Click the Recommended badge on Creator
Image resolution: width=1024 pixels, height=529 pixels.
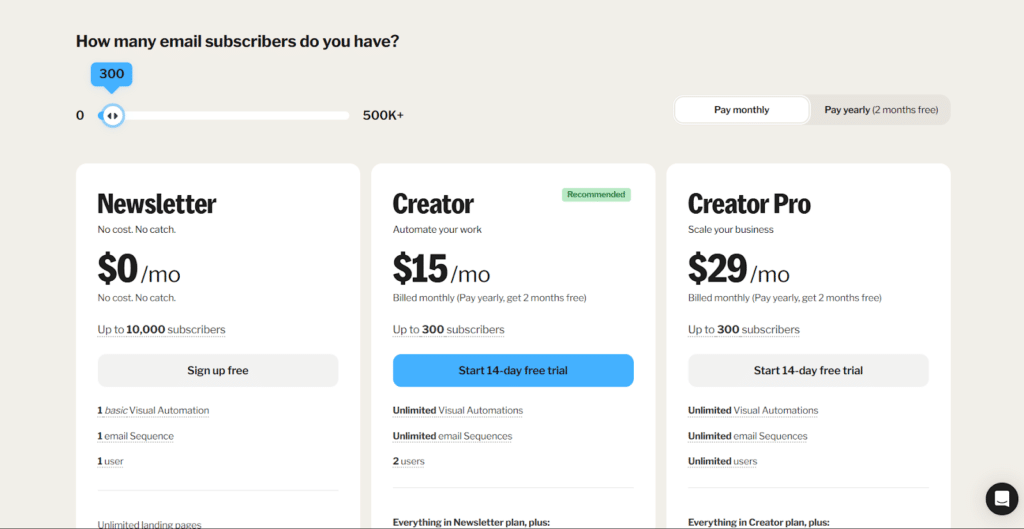point(596,195)
